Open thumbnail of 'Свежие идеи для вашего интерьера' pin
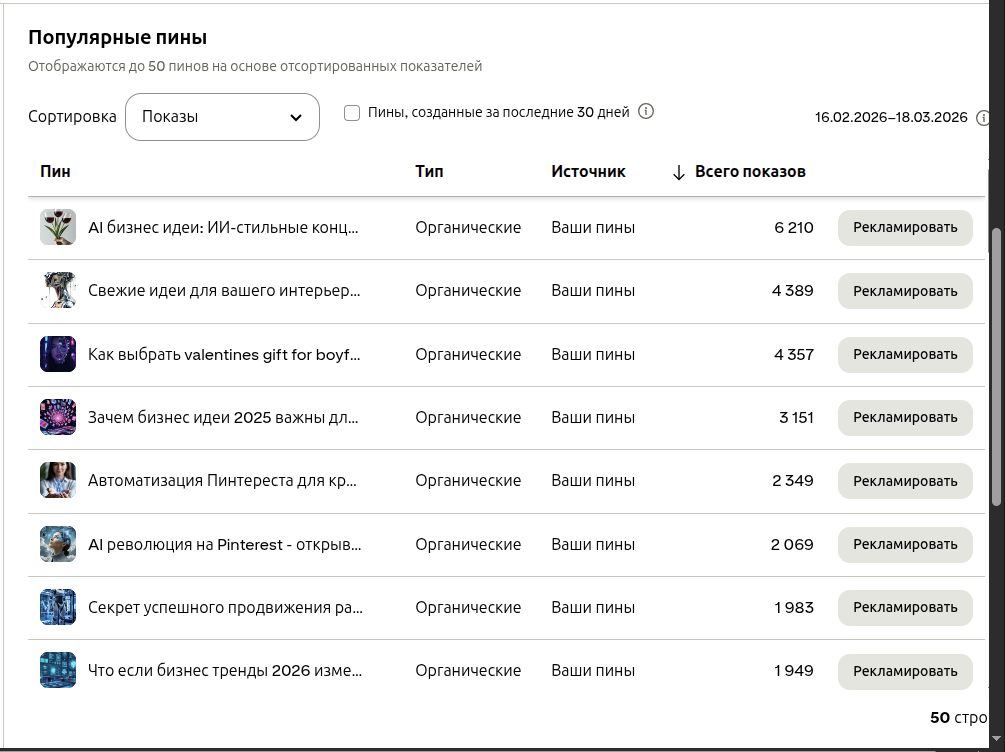The image size is (1005, 752). 58,291
